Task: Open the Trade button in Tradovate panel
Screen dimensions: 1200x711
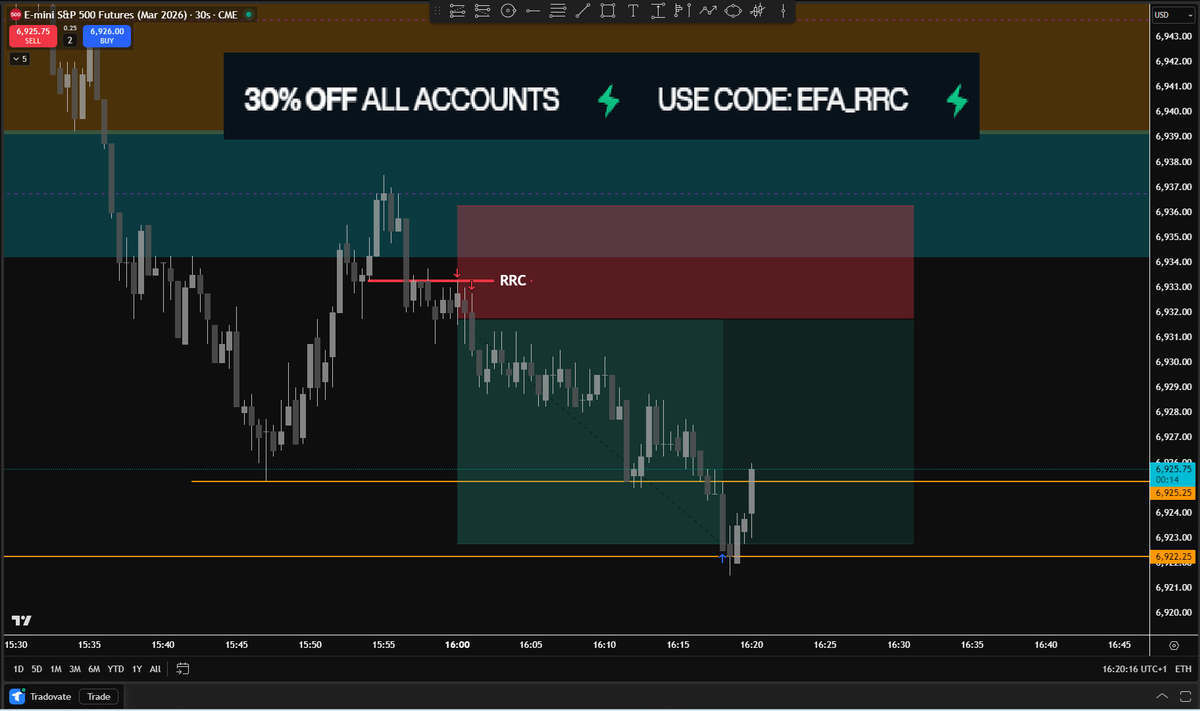Action: point(99,696)
